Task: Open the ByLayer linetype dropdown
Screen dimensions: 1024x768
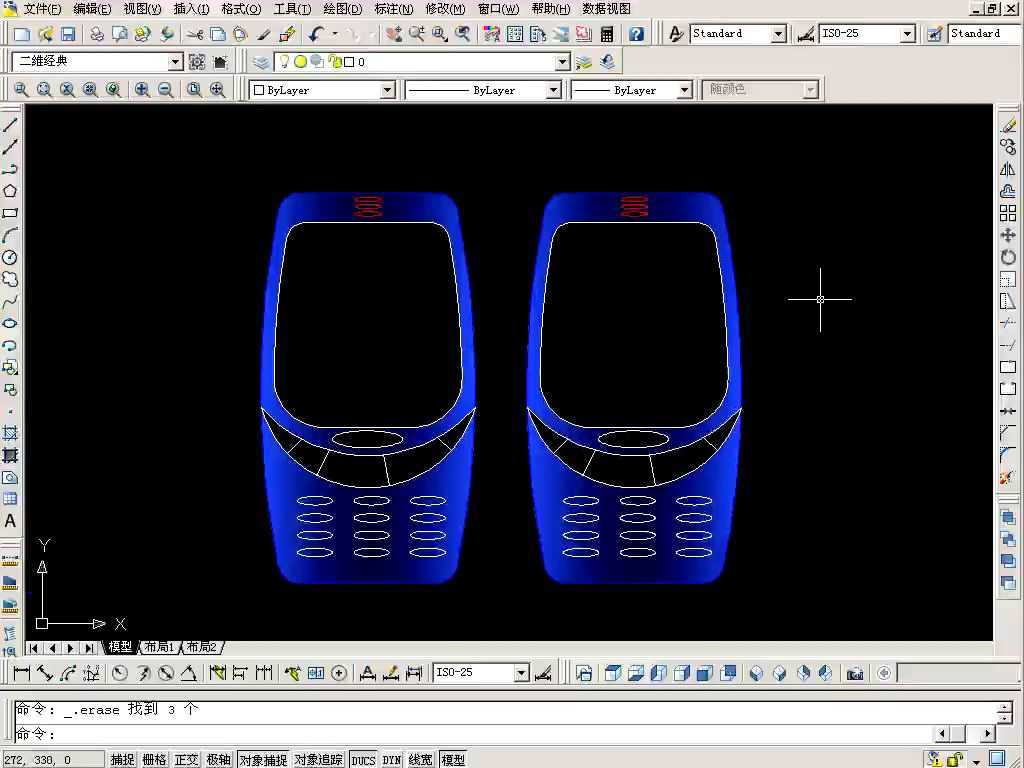Action: pyautogui.click(x=553, y=89)
